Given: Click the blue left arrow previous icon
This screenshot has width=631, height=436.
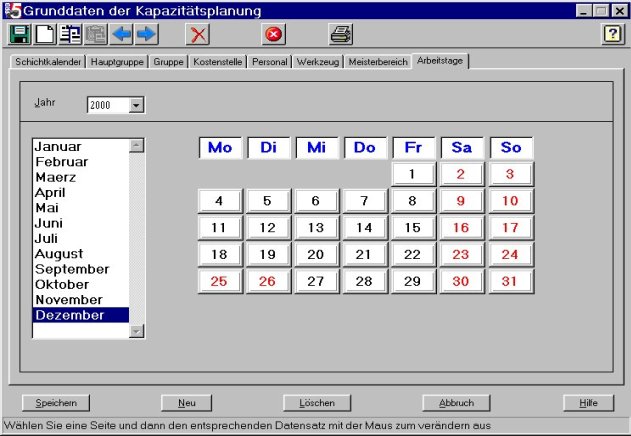Looking at the screenshot, I should [x=122, y=34].
